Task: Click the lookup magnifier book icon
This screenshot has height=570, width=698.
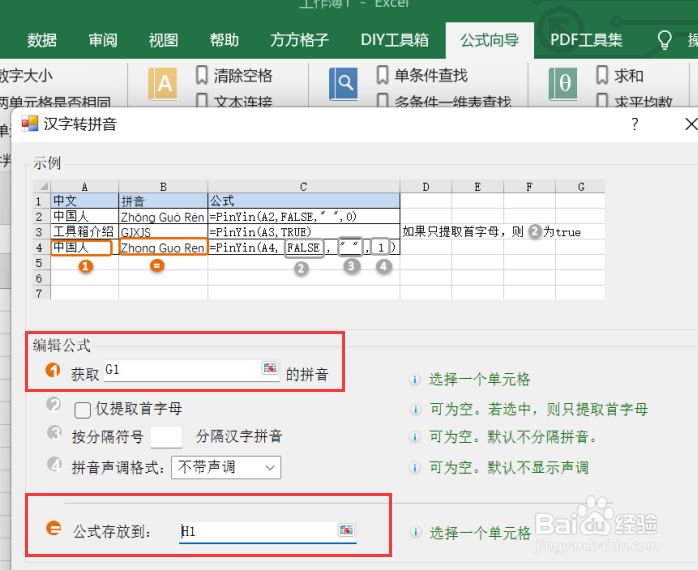Action: tap(343, 83)
